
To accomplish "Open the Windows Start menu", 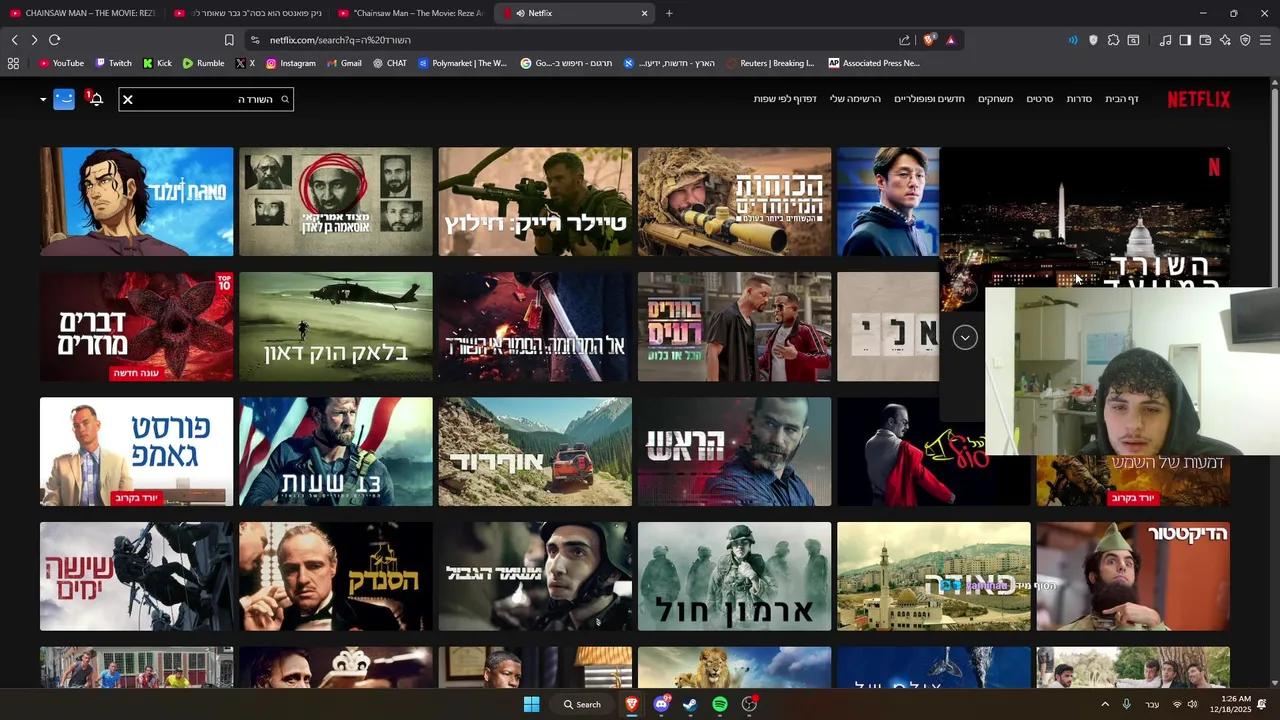I will [x=531, y=704].
